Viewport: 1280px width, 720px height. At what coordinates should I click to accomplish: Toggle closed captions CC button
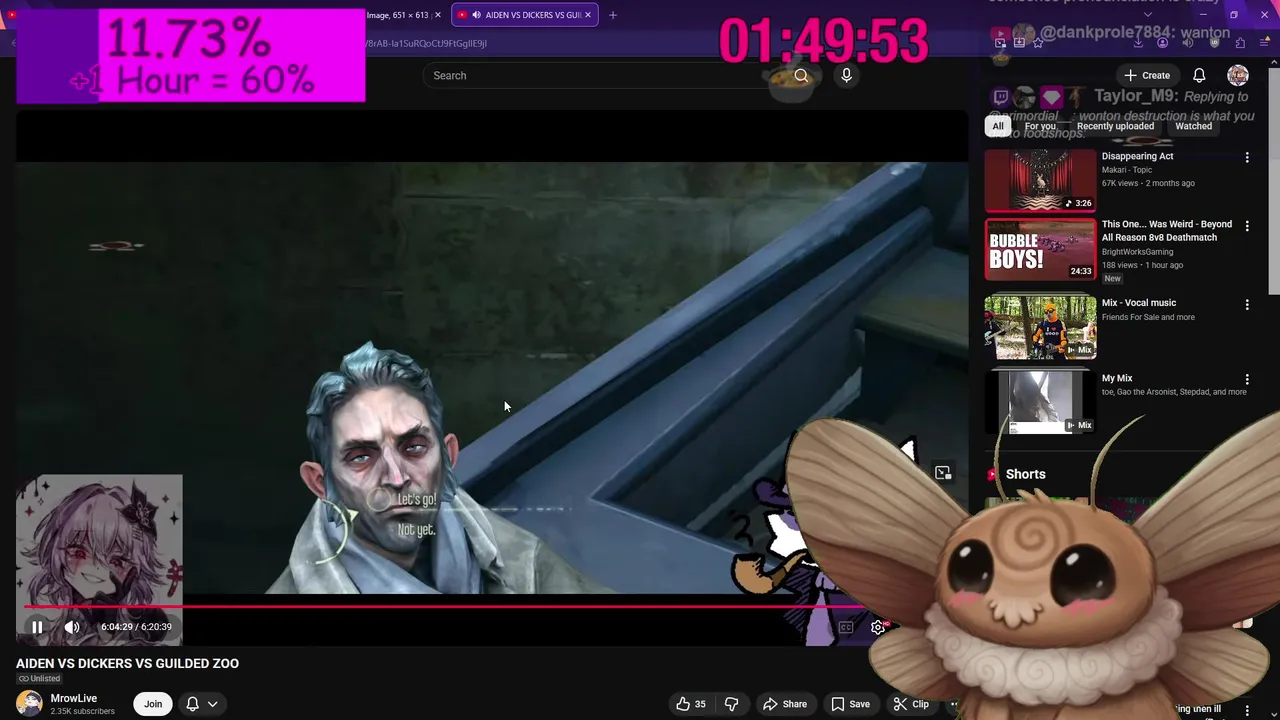846,627
